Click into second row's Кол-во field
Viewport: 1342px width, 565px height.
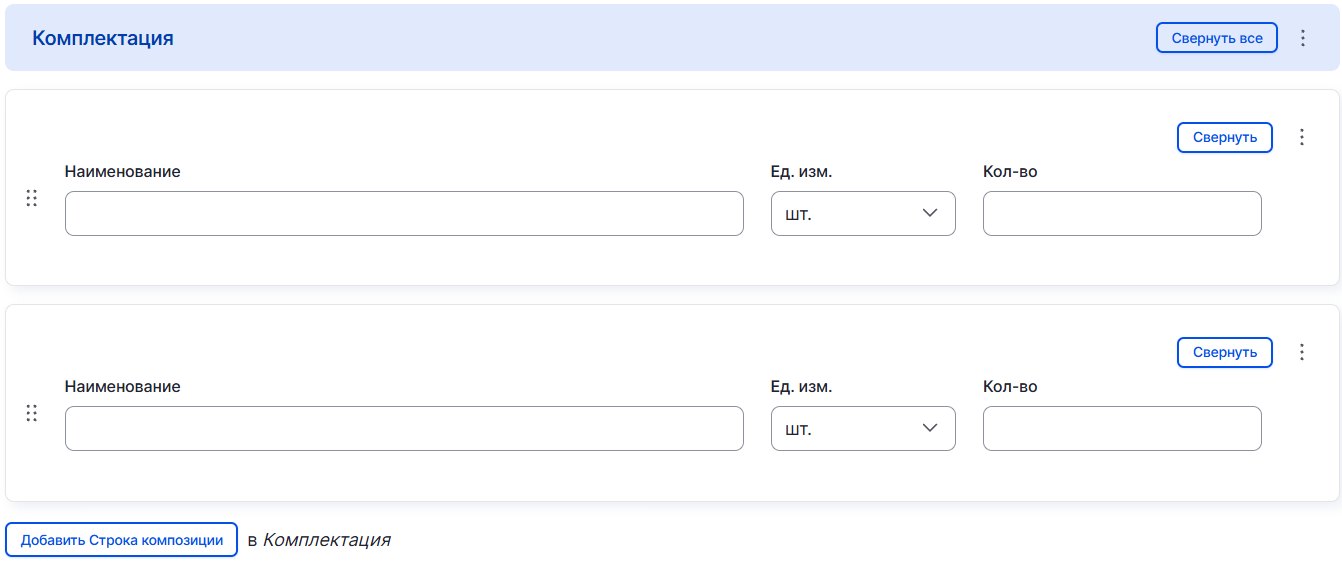point(1121,429)
